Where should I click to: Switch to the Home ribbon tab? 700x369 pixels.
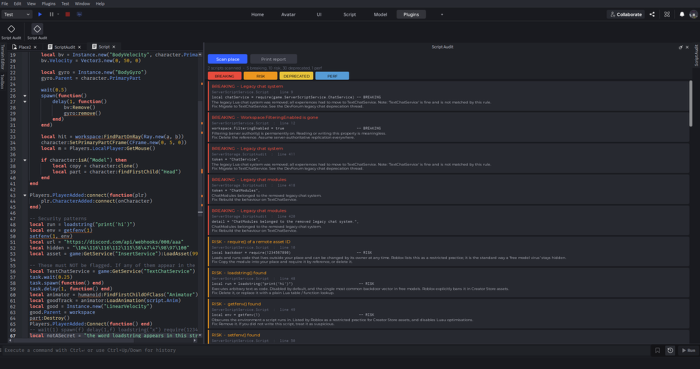point(257,14)
